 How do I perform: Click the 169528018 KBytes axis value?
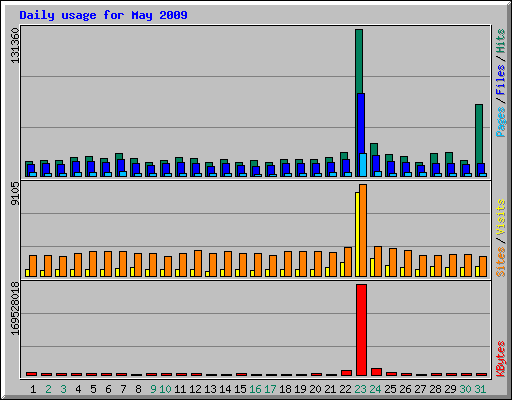16,309
